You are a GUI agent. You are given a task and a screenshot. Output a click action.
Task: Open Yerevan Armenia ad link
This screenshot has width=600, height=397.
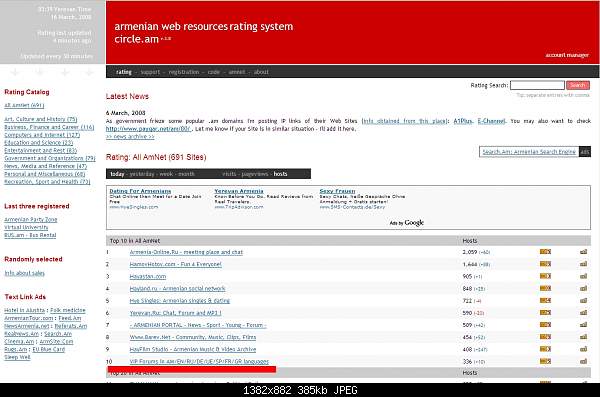click(239, 191)
